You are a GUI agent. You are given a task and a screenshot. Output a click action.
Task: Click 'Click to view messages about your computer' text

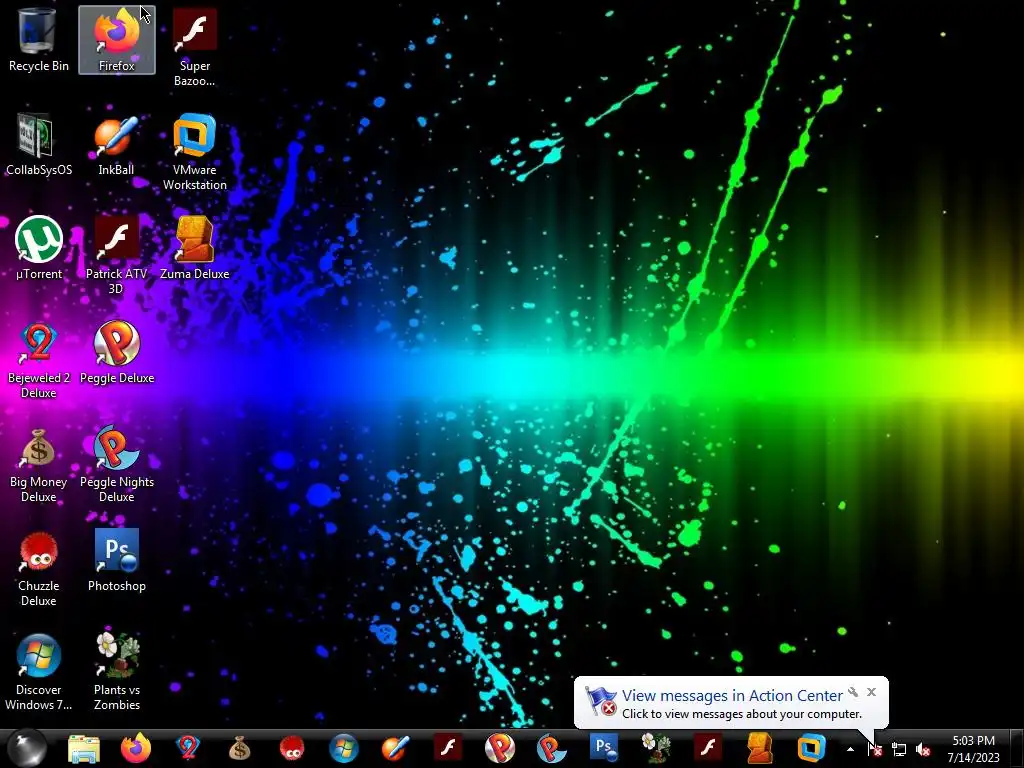tap(742, 714)
